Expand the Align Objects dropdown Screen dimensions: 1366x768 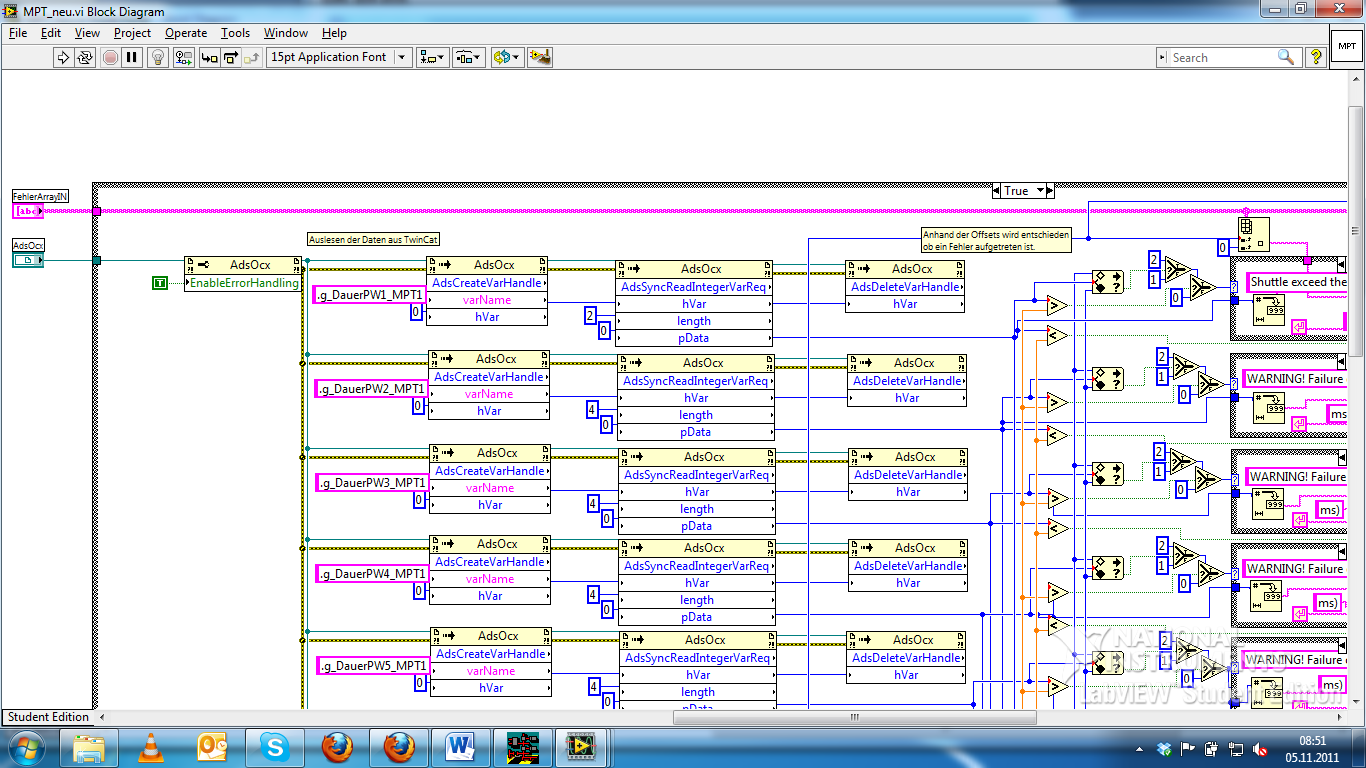pyautogui.click(x=433, y=57)
